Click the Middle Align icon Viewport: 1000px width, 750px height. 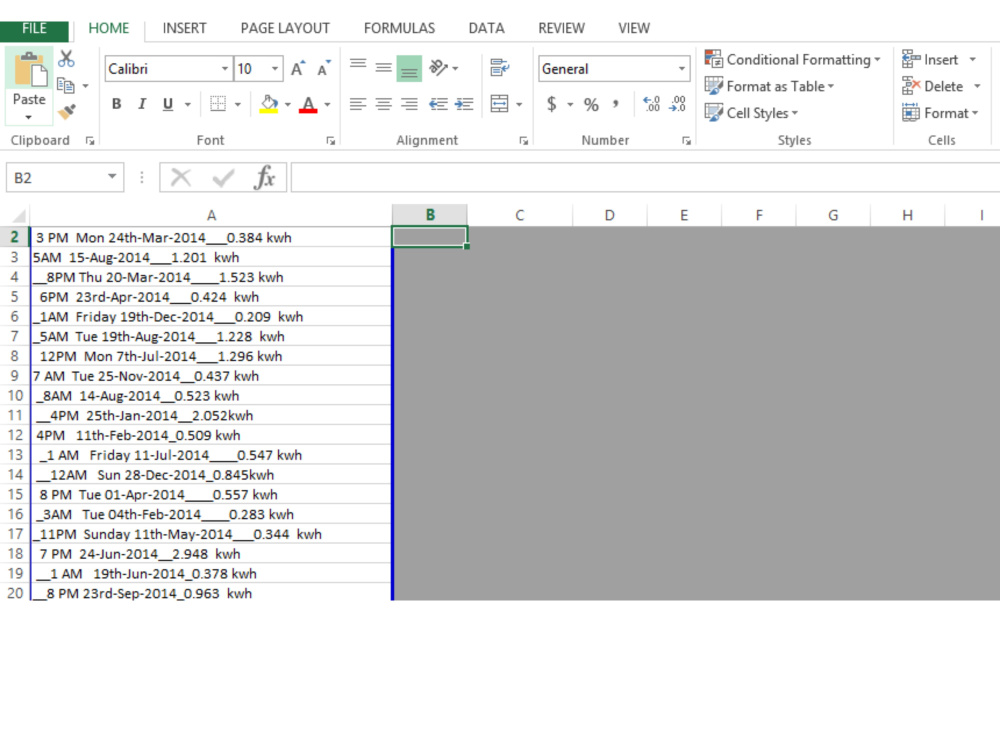[383, 68]
